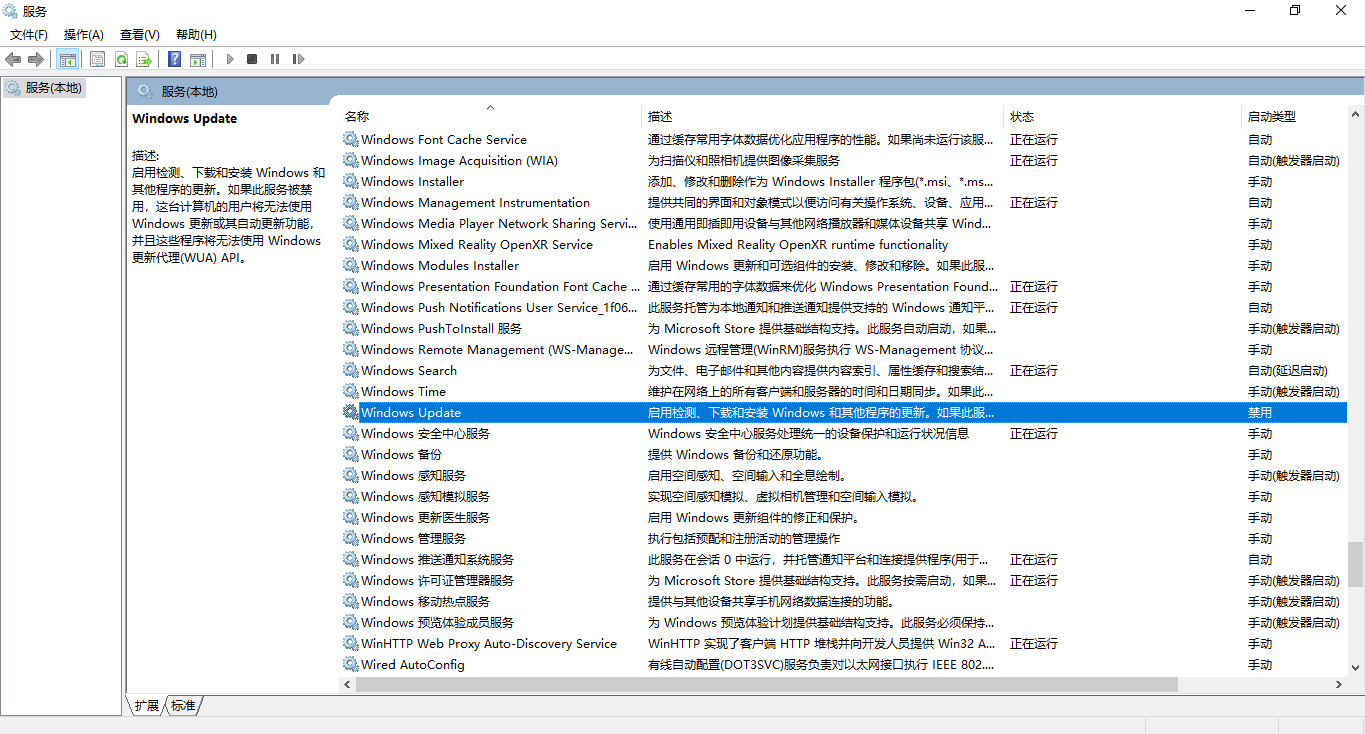Select Windows 预览体验成员服务 row
Screen dimensions: 1365x734
pos(844,622)
